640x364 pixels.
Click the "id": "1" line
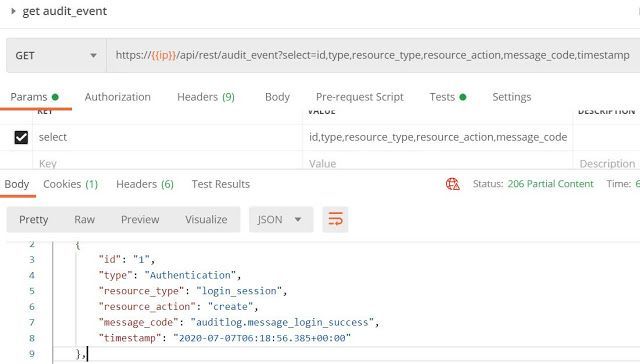pos(127,260)
